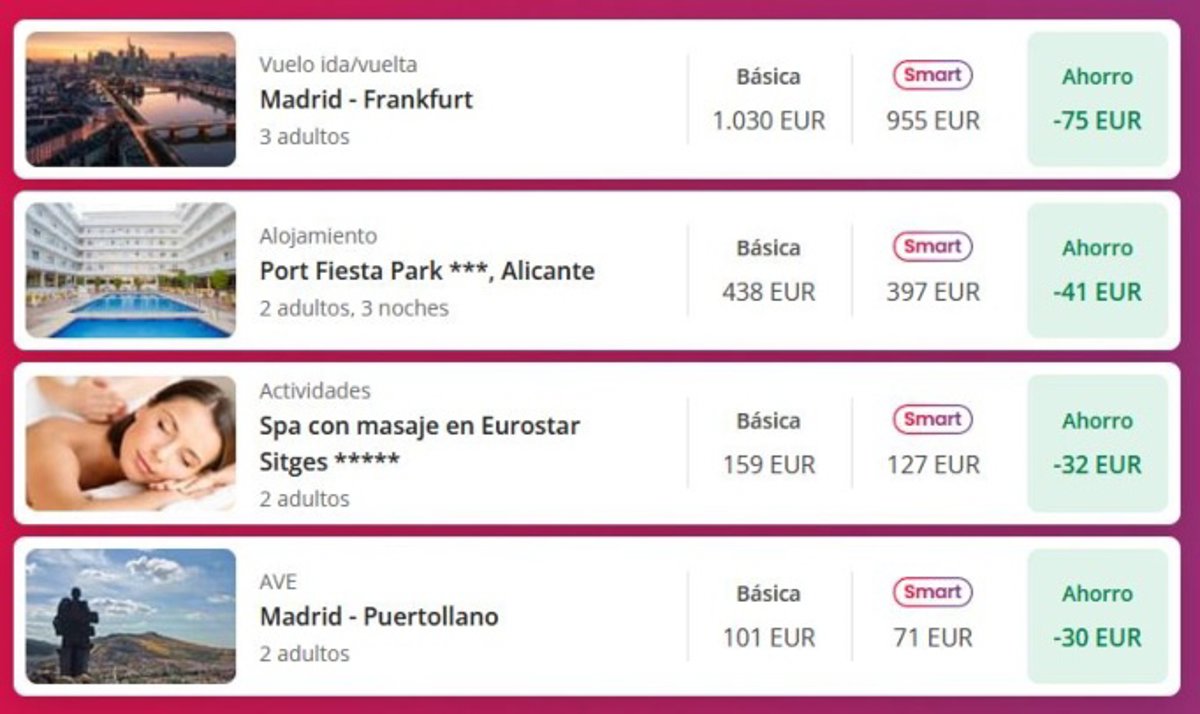Open the hotel pool thumbnail image
Viewport: 1200px width, 714px height.
click(131, 271)
